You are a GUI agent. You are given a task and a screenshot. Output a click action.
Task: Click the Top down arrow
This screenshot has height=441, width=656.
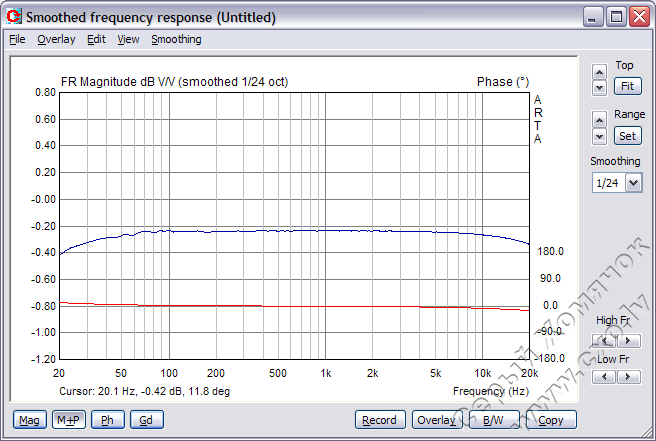click(599, 88)
